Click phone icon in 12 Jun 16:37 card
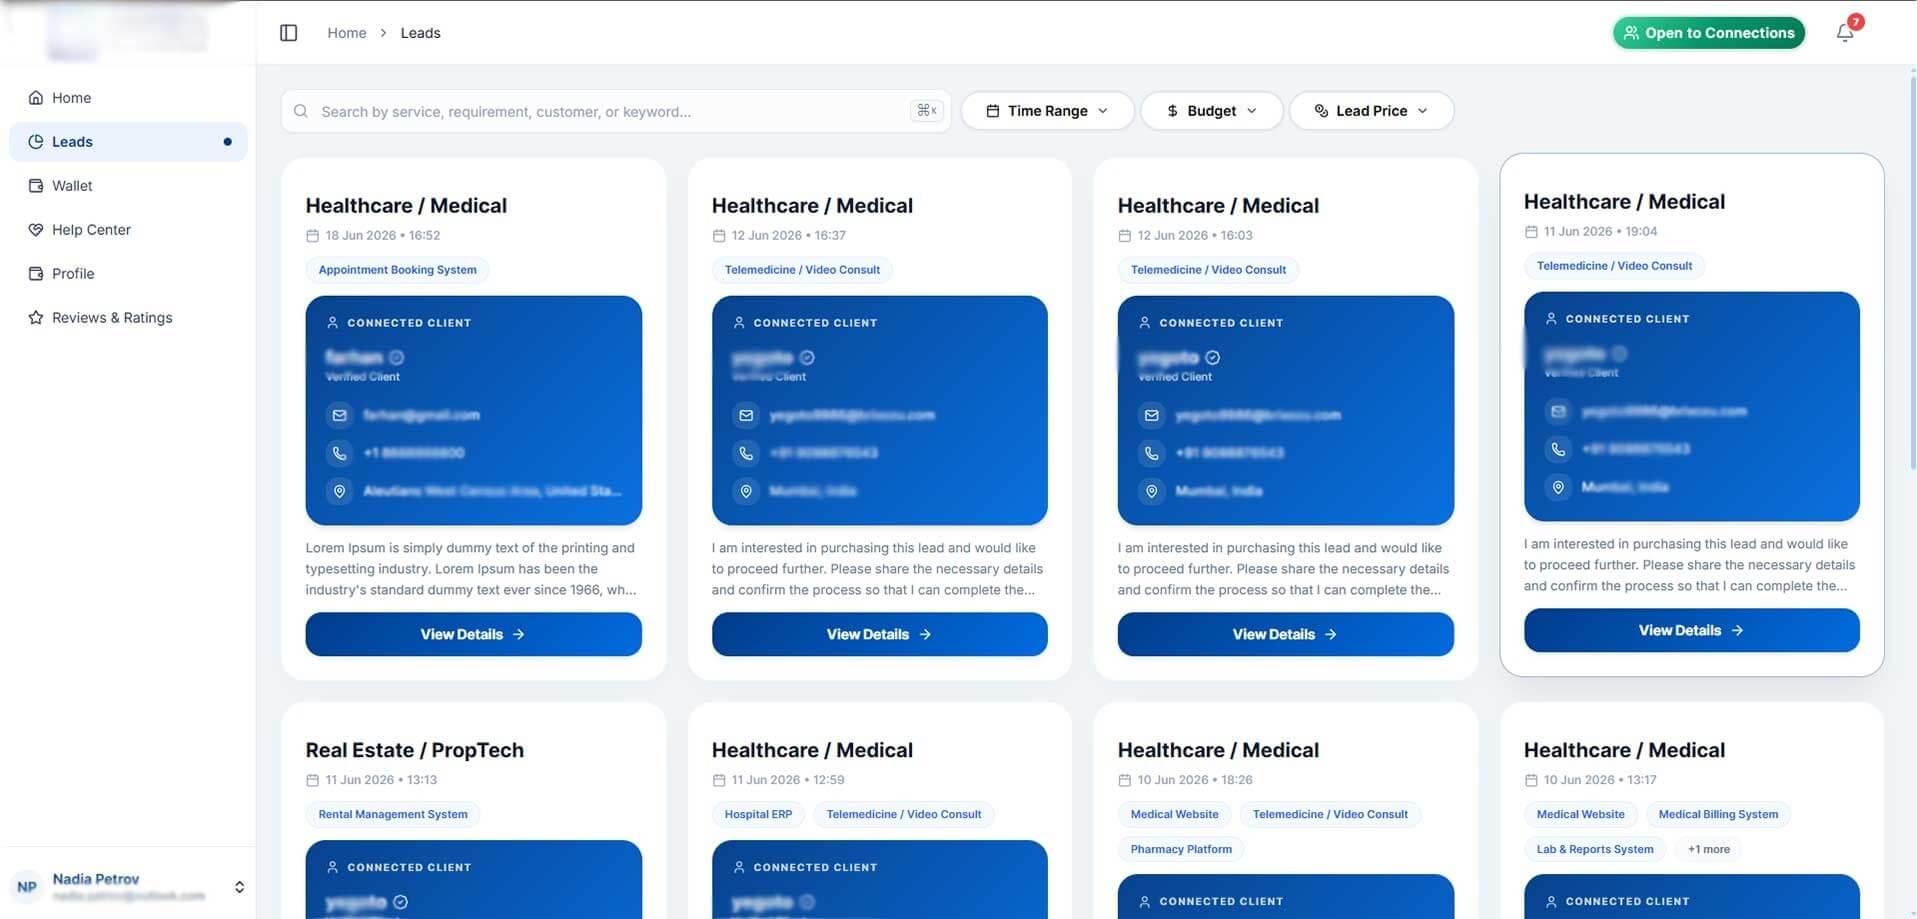The image size is (1917, 919). click(x=746, y=453)
